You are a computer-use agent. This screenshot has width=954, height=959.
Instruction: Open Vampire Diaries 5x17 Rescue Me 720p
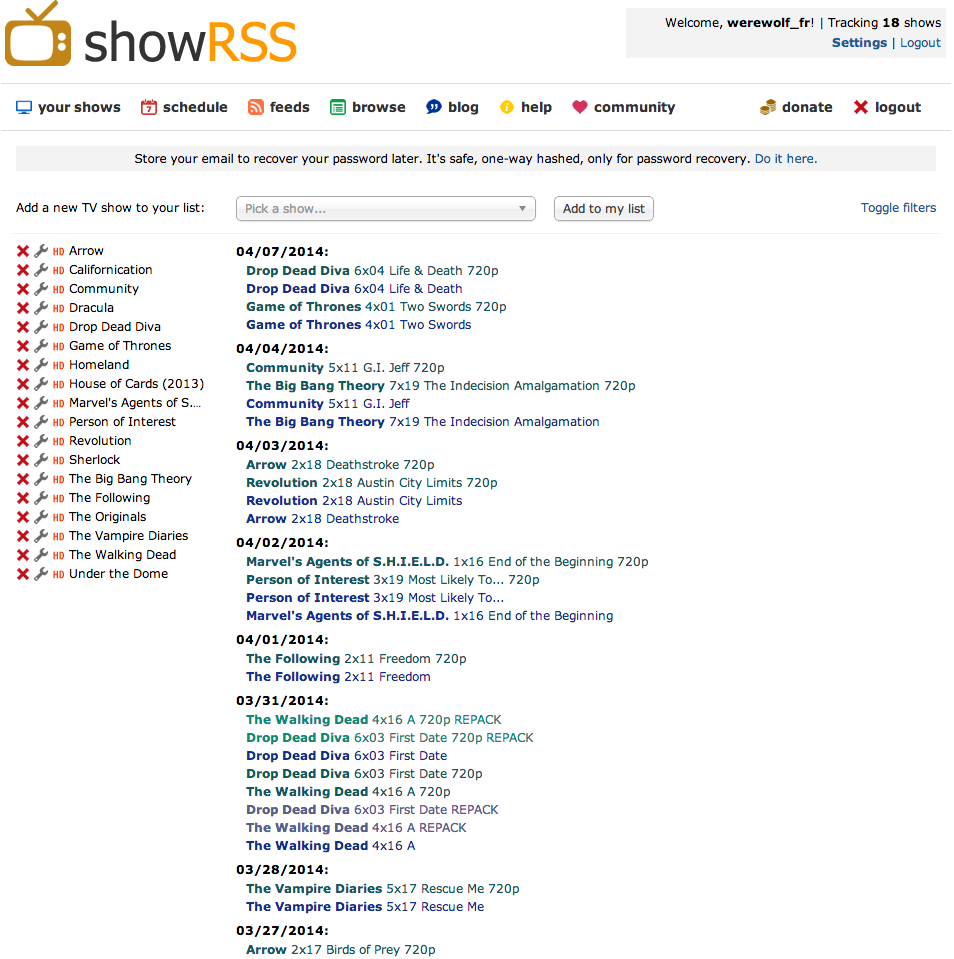383,889
